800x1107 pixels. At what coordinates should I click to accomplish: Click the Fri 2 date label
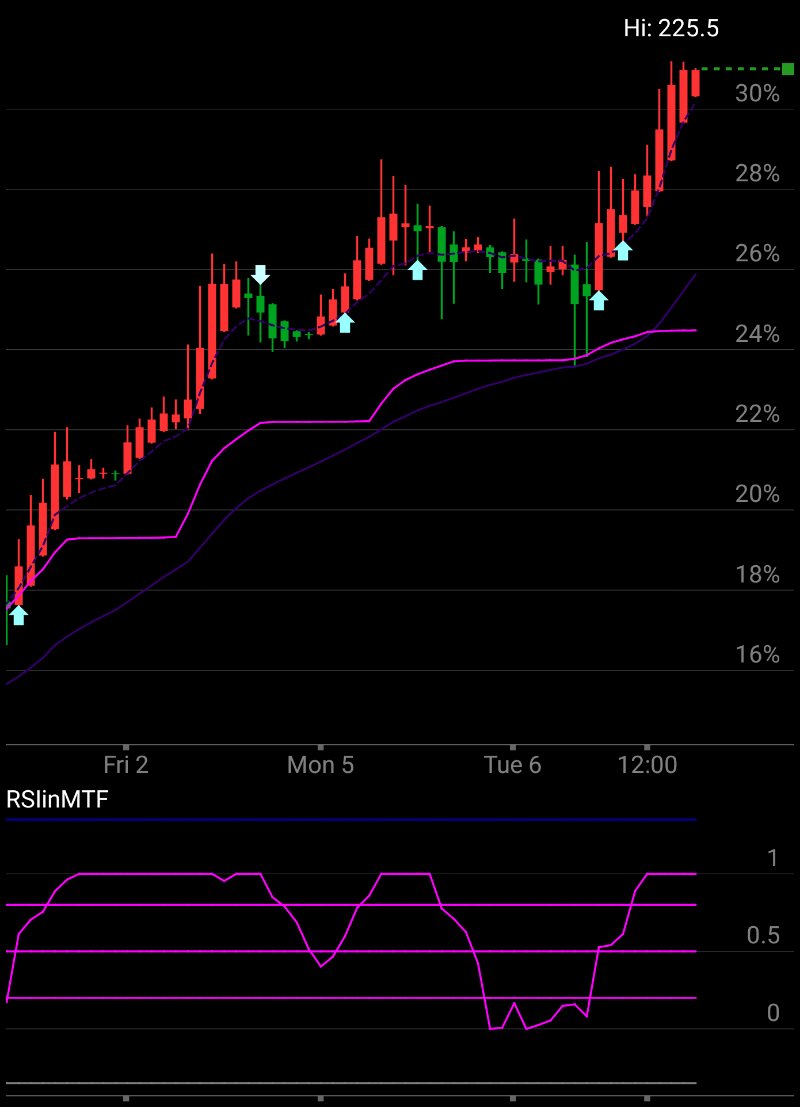126,765
